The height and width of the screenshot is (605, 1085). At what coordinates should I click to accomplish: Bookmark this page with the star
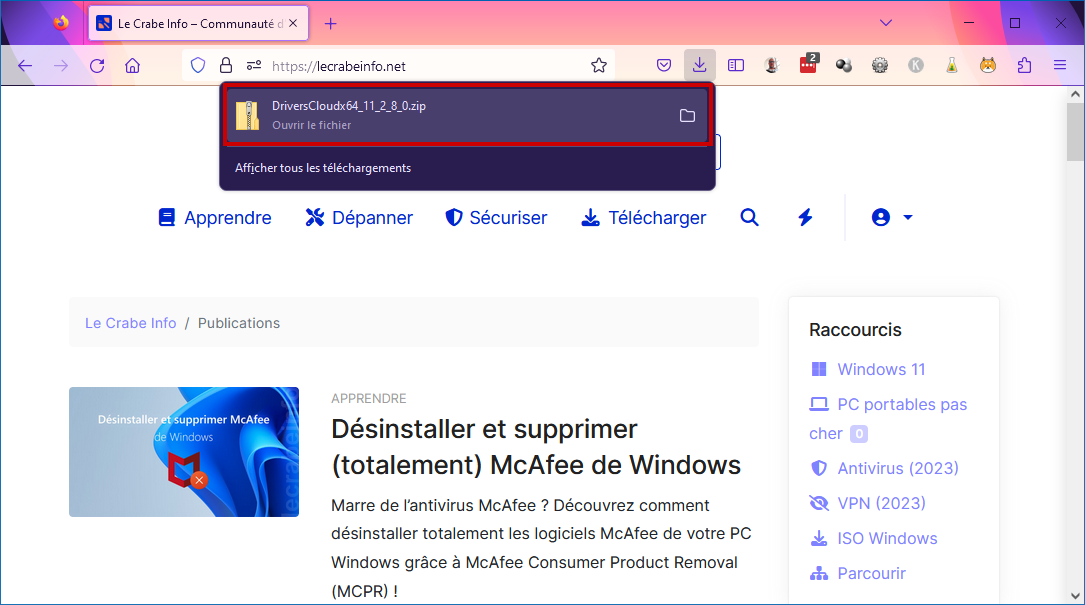(x=599, y=66)
